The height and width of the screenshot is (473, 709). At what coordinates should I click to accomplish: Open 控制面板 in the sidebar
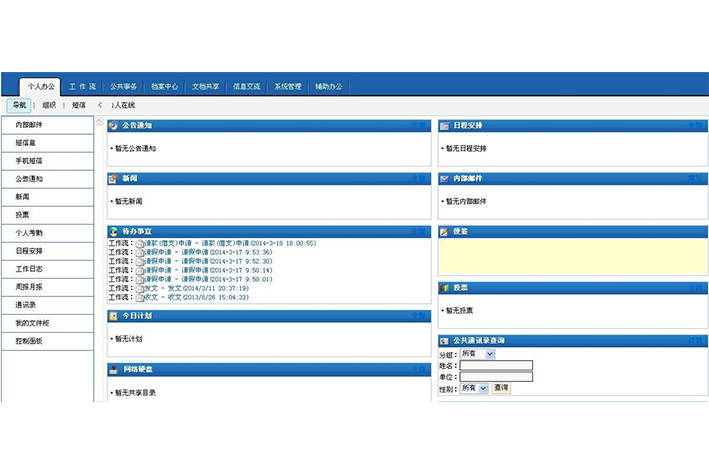pos(47,341)
